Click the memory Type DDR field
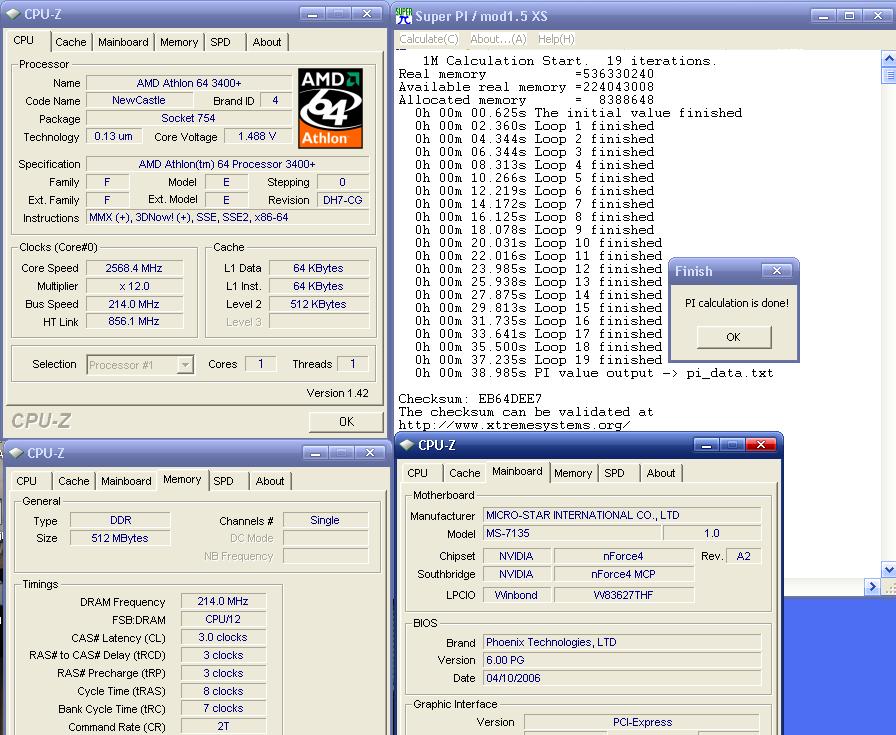 pyautogui.click(x=120, y=520)
